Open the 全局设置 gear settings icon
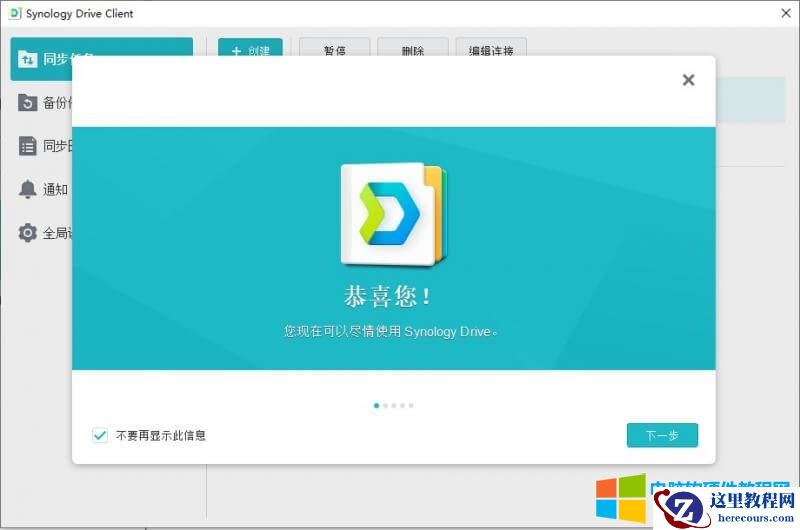Viewport: 800px width, 530px height. tap(28, 233)
